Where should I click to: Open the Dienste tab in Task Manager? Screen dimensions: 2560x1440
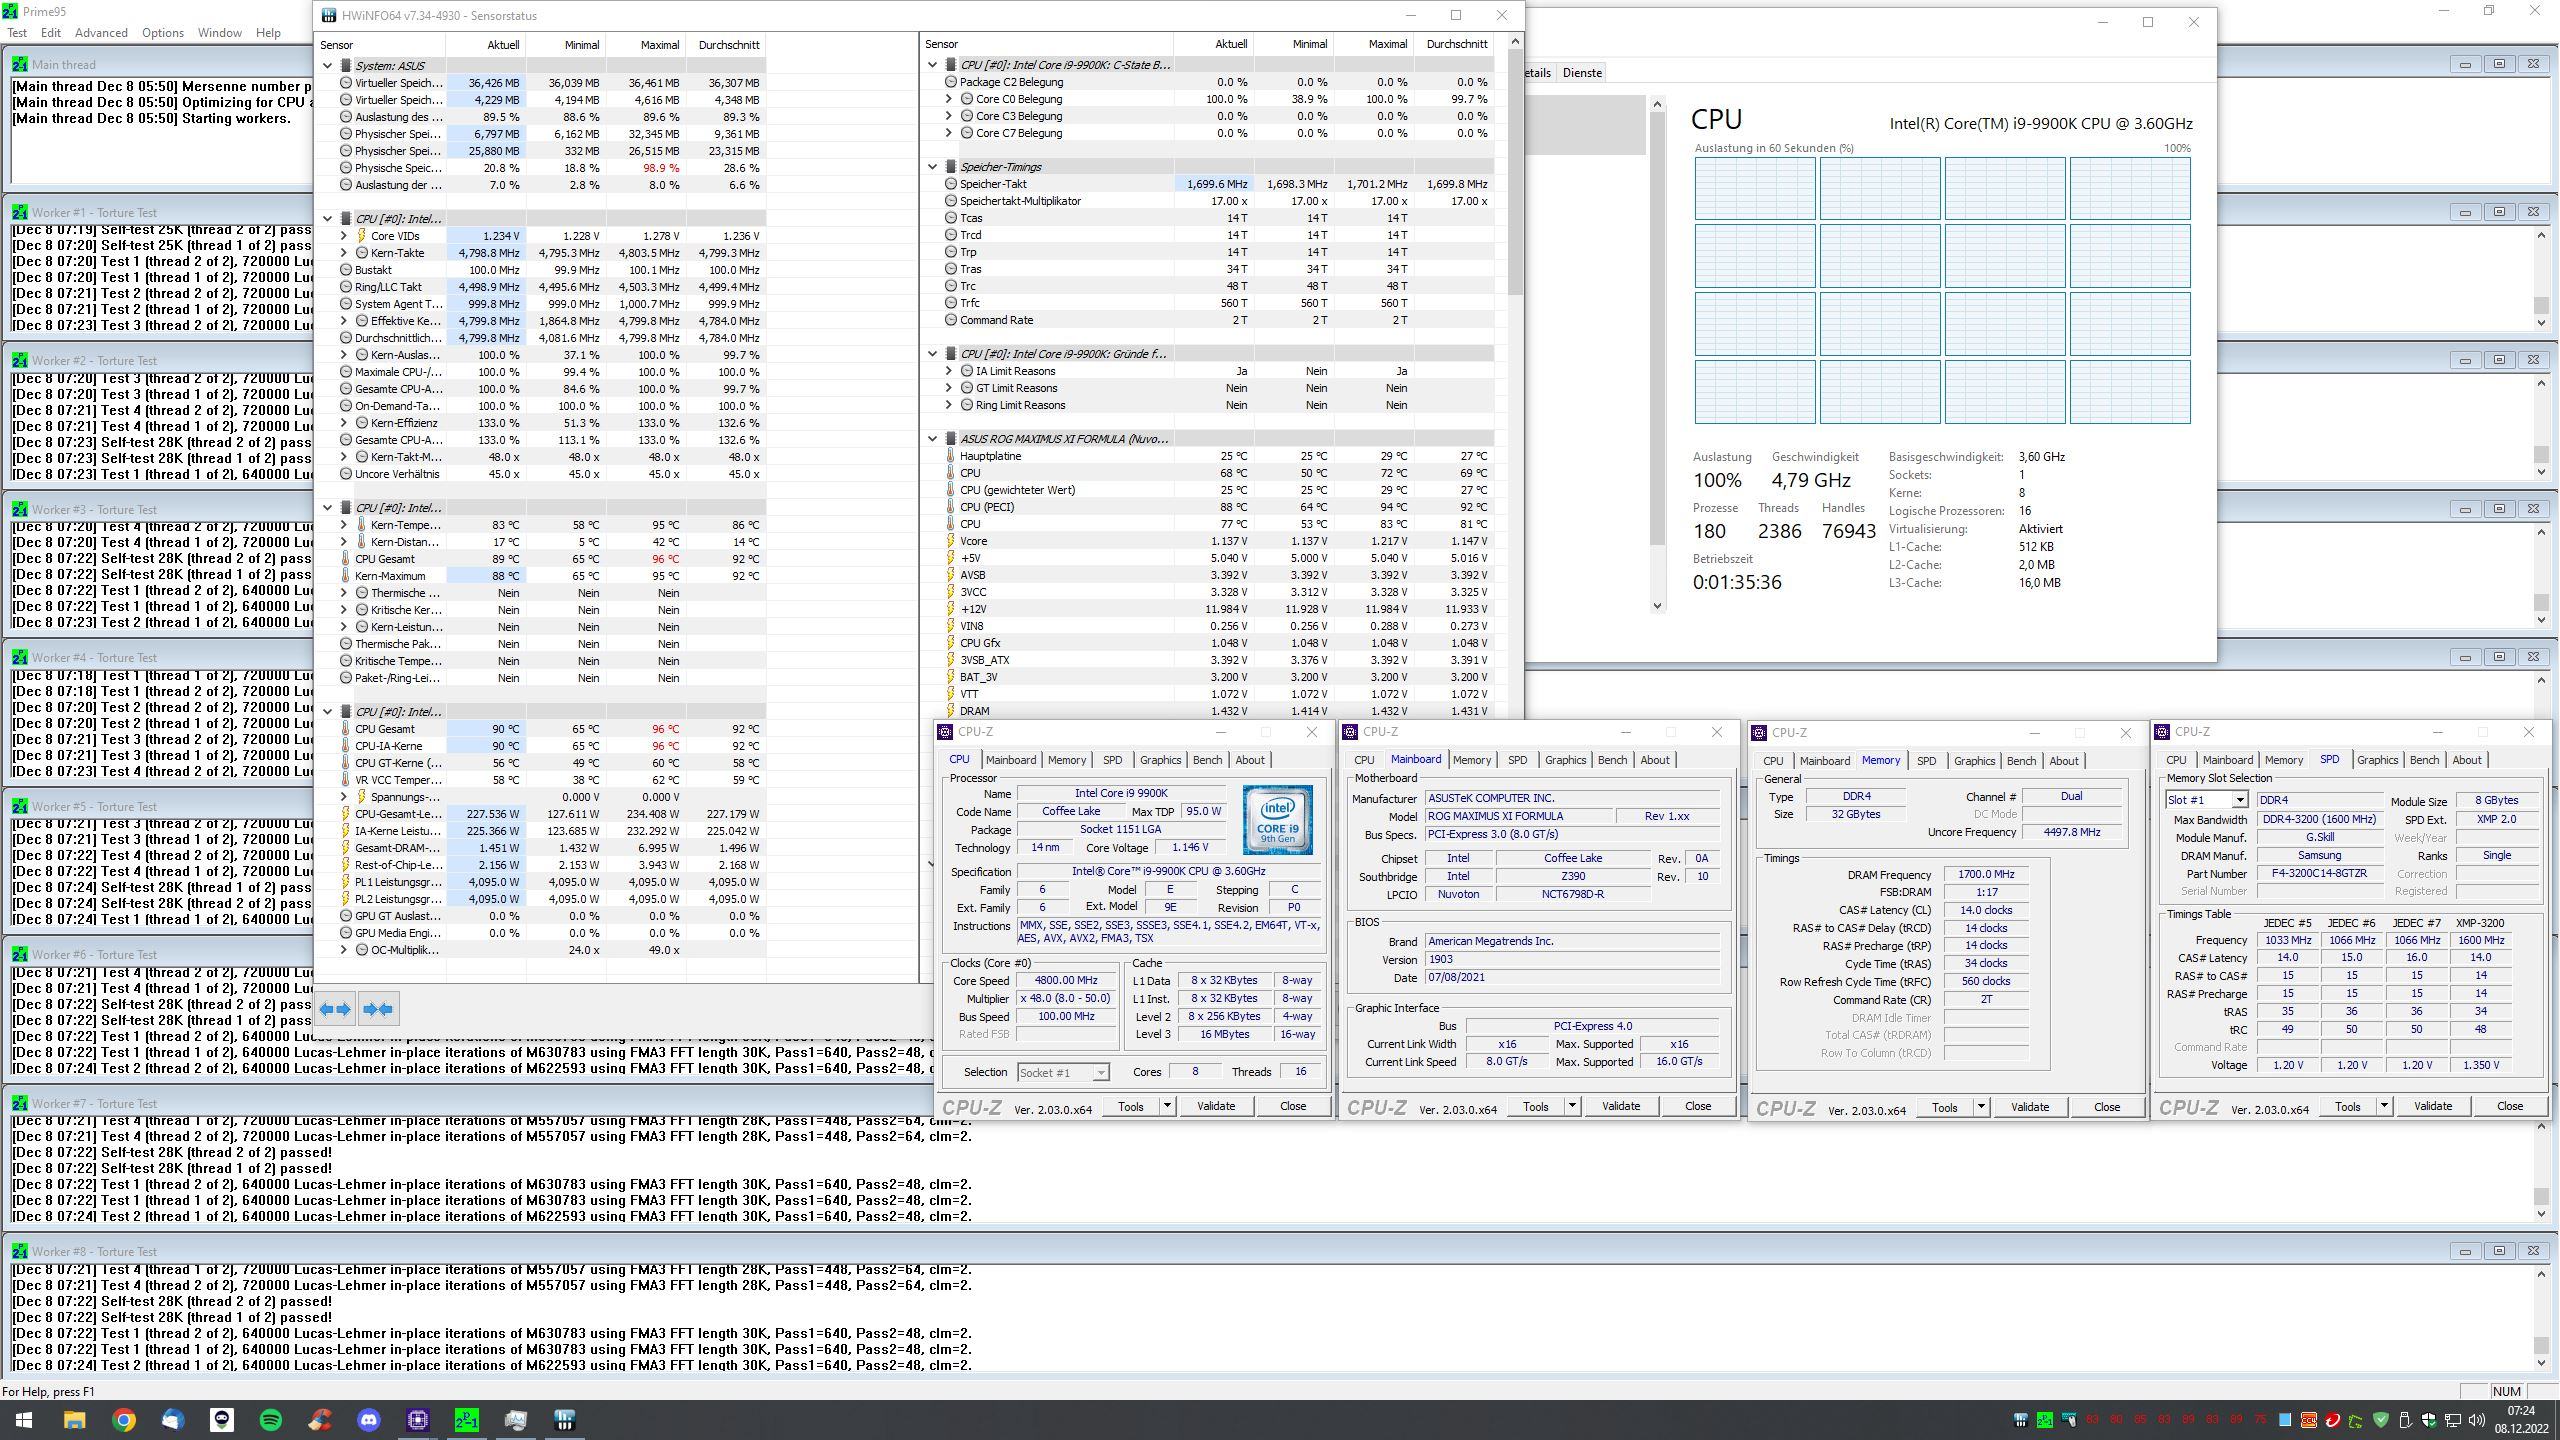[1582, 73]
